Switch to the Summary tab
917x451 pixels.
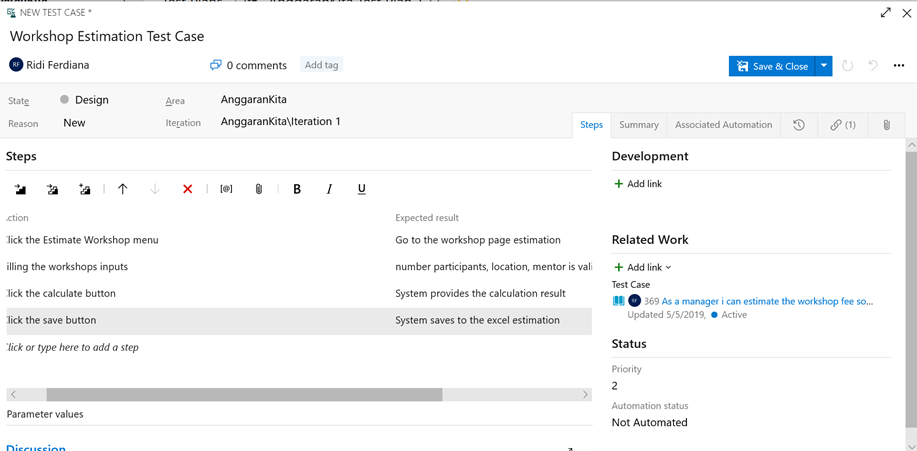pyautogui.click(x=639, y=125)
